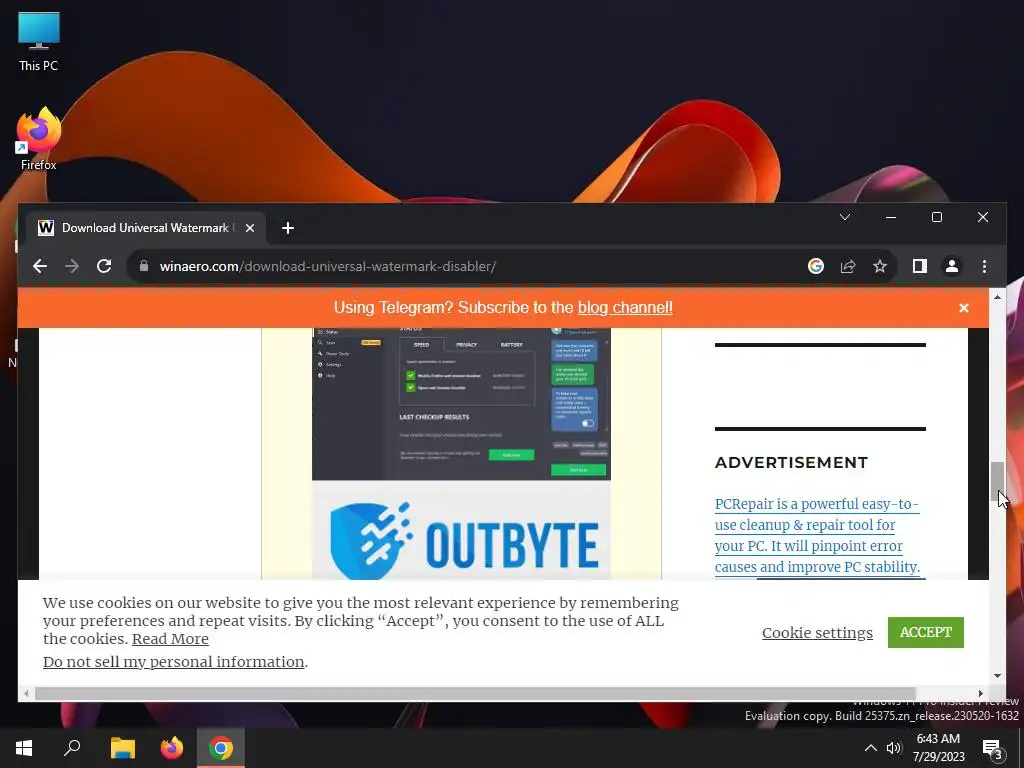Expand the tab search chevron

point(845,217)
